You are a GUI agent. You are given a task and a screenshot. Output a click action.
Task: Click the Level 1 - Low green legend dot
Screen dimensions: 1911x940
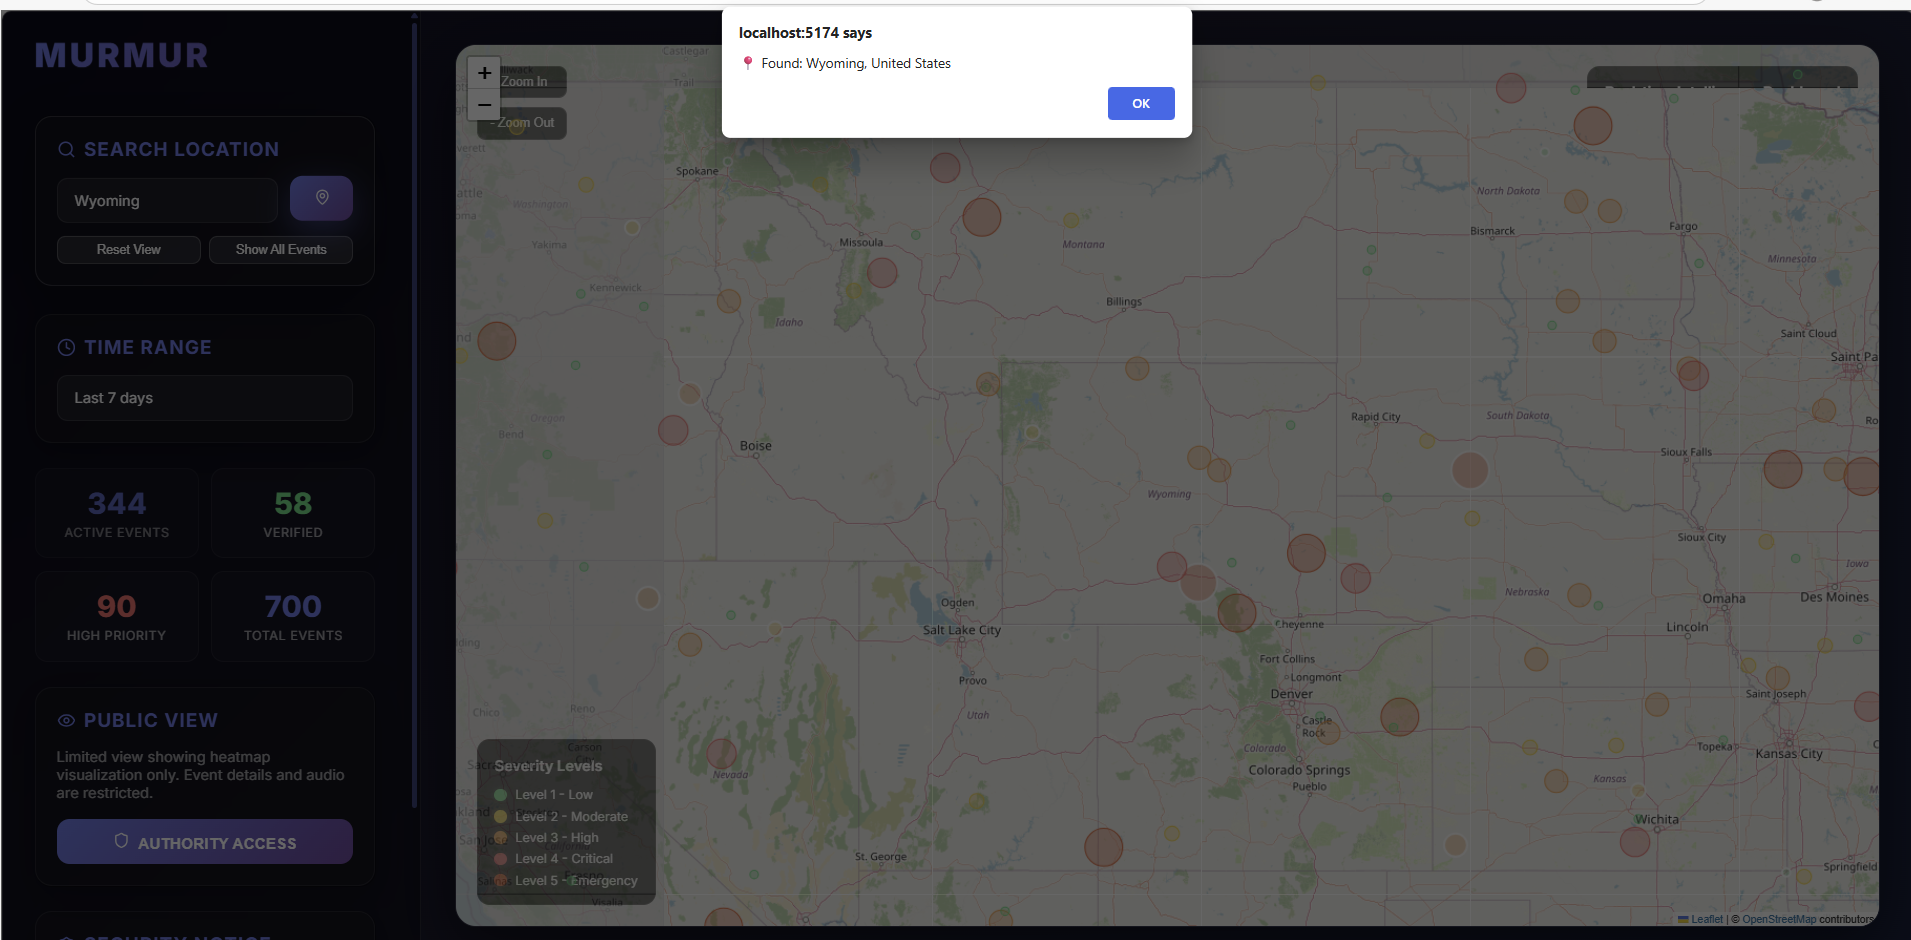(x=500, y=795)
